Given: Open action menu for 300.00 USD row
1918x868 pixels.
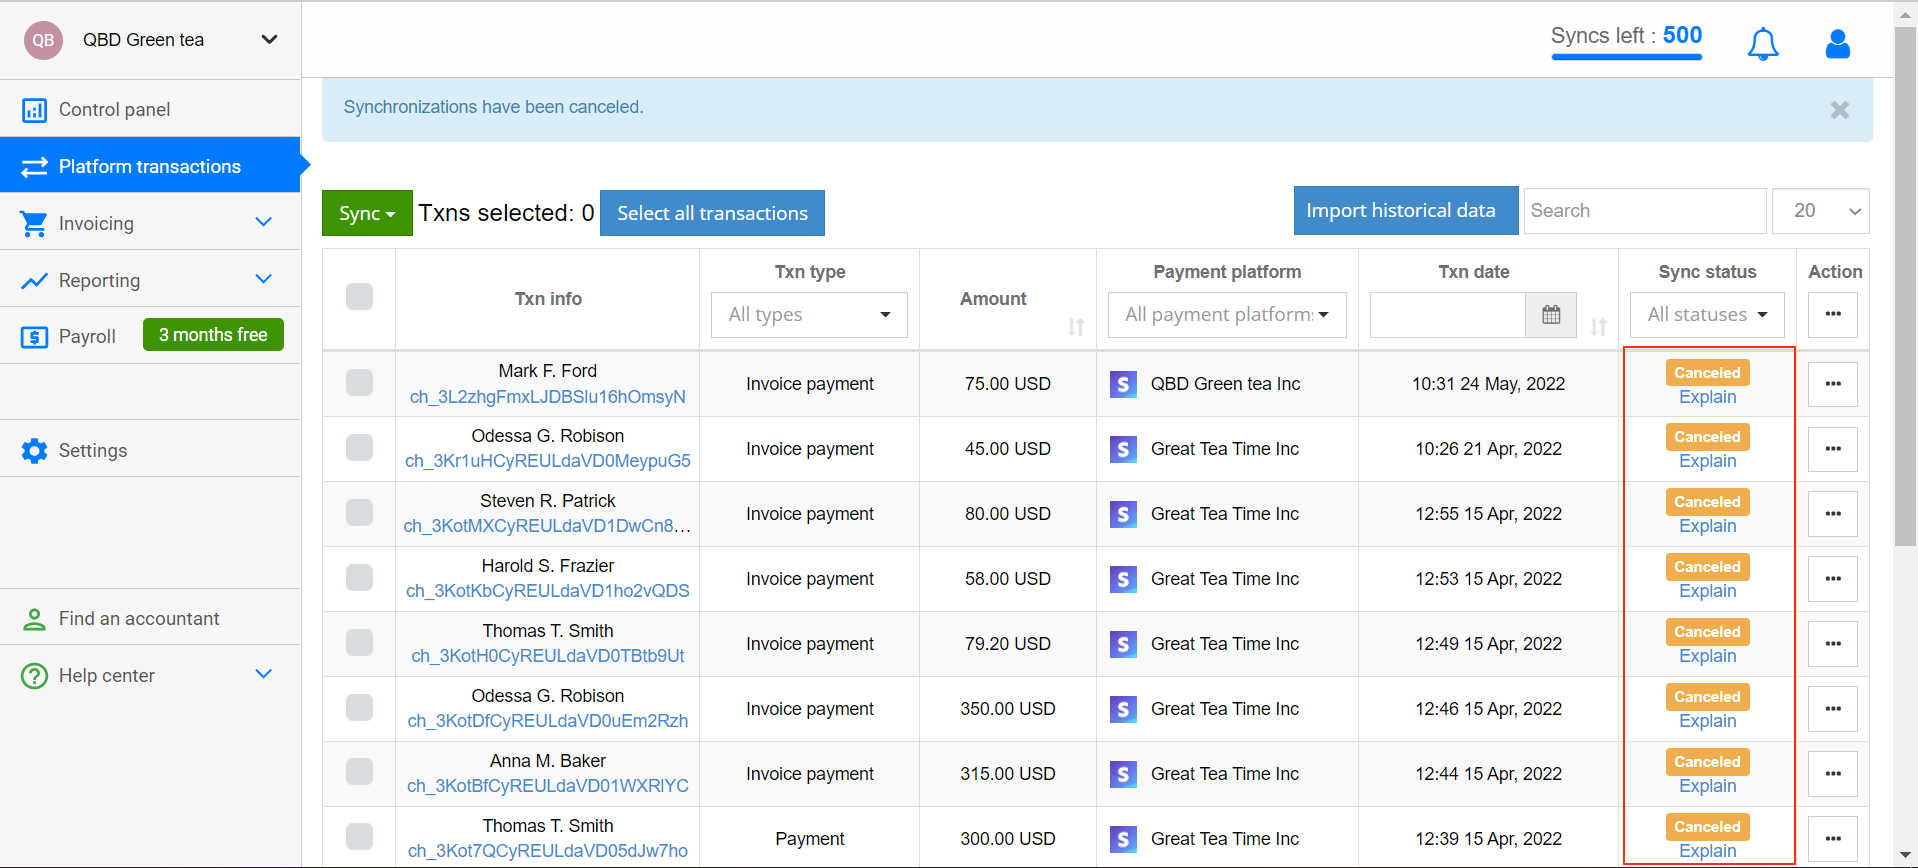Looking at the screenshot, I should coord(1833,839).
